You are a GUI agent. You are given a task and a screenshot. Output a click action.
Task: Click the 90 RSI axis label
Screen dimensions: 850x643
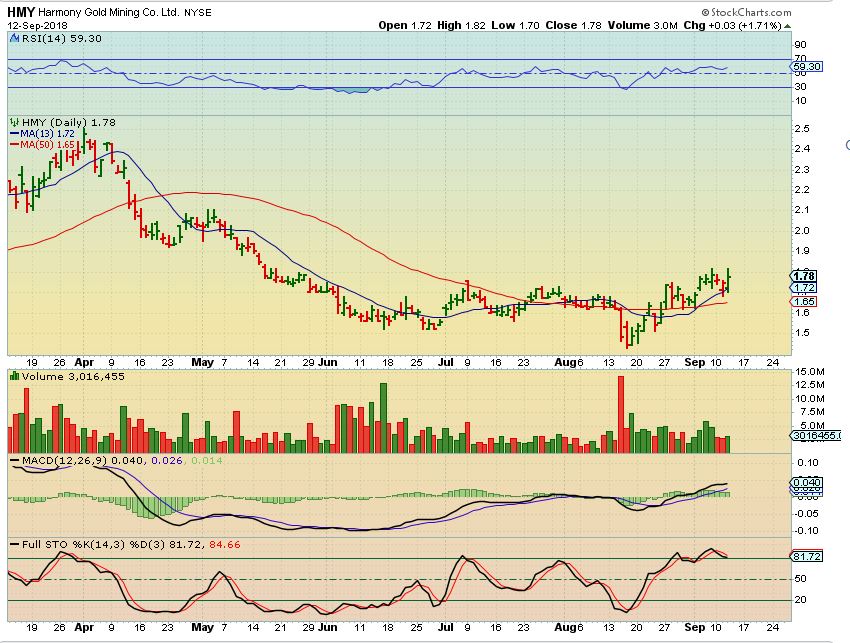[x=800, y=44]
